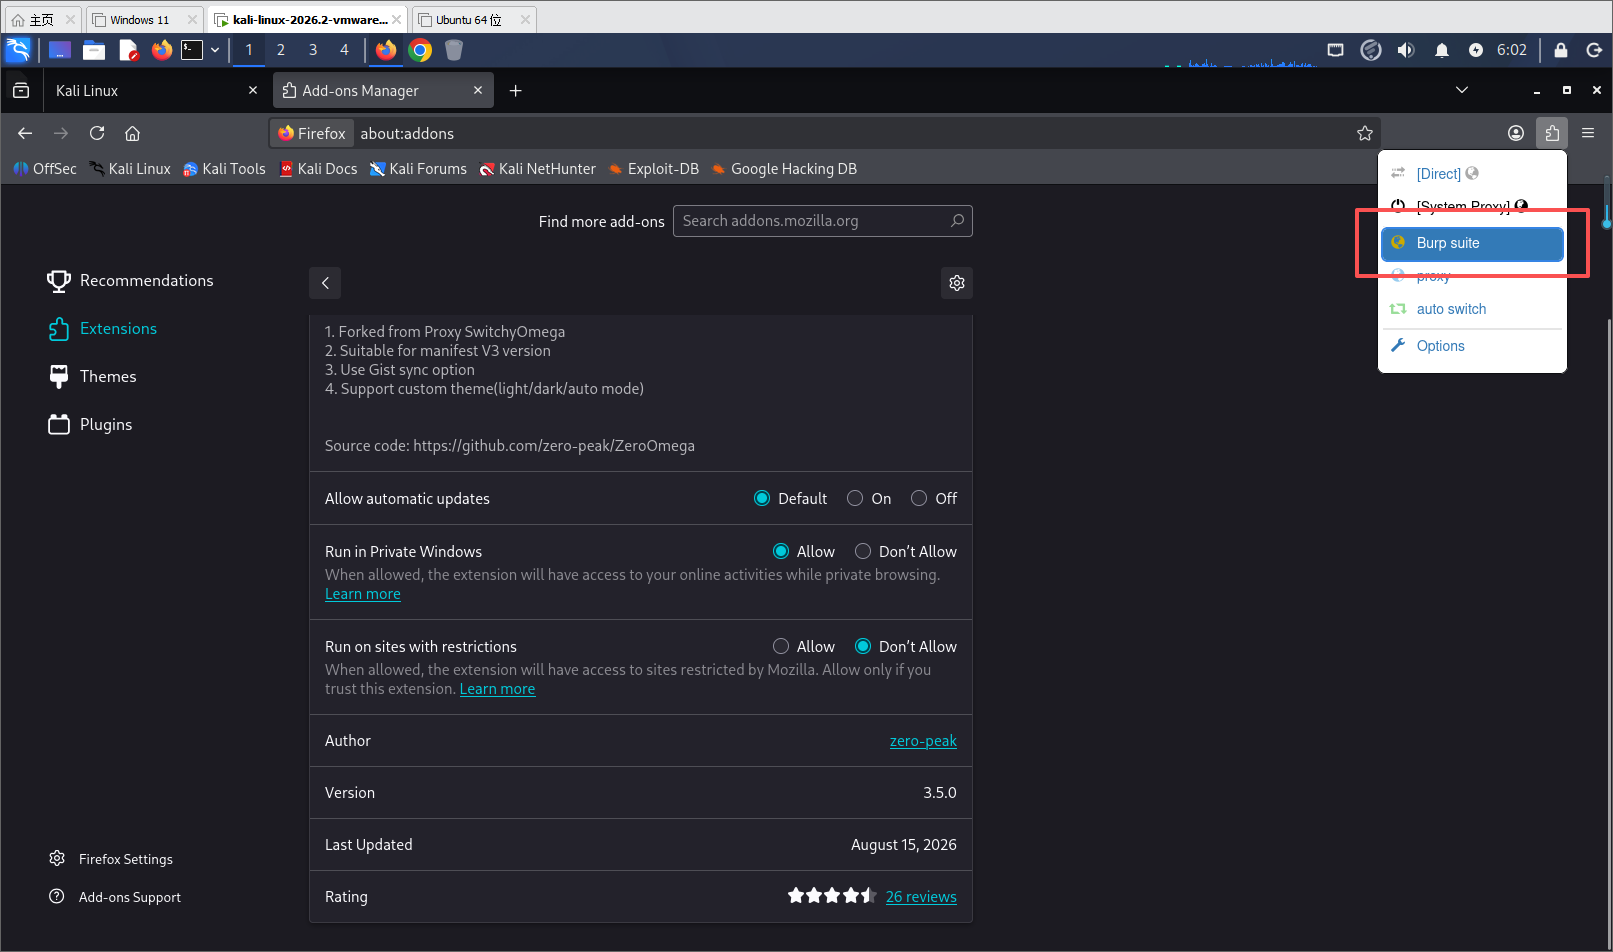Expand the list all tabs chevron
The width and height of the screenshot is (1613, 952).
click(x=1462, y=90)
